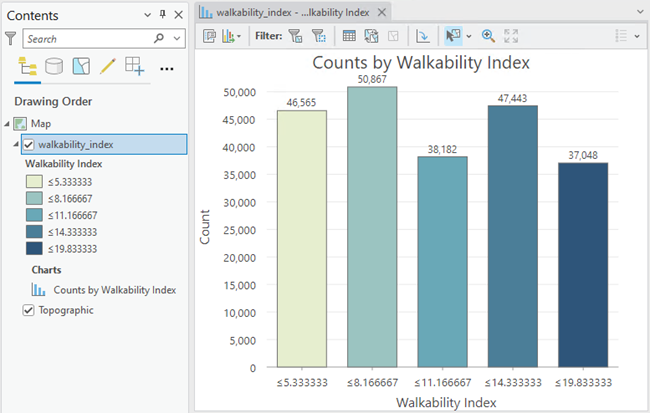Screen dimensions: 650x413
Task: Toggle the Topographic basemap checkbox
Action: [28, 311]
